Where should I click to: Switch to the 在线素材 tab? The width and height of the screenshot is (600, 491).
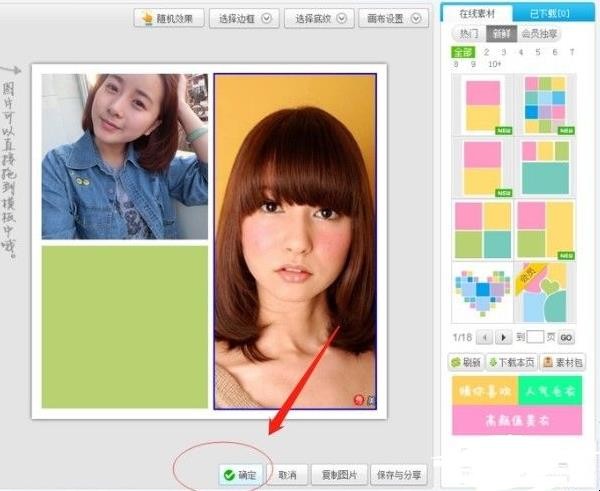477,13
